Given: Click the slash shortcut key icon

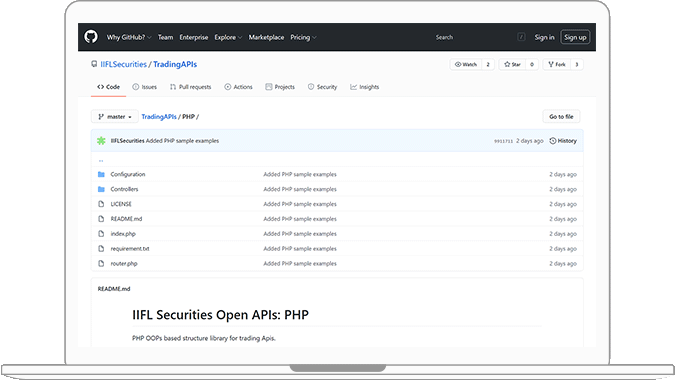Looking at the screenshot, I should 521,37.
